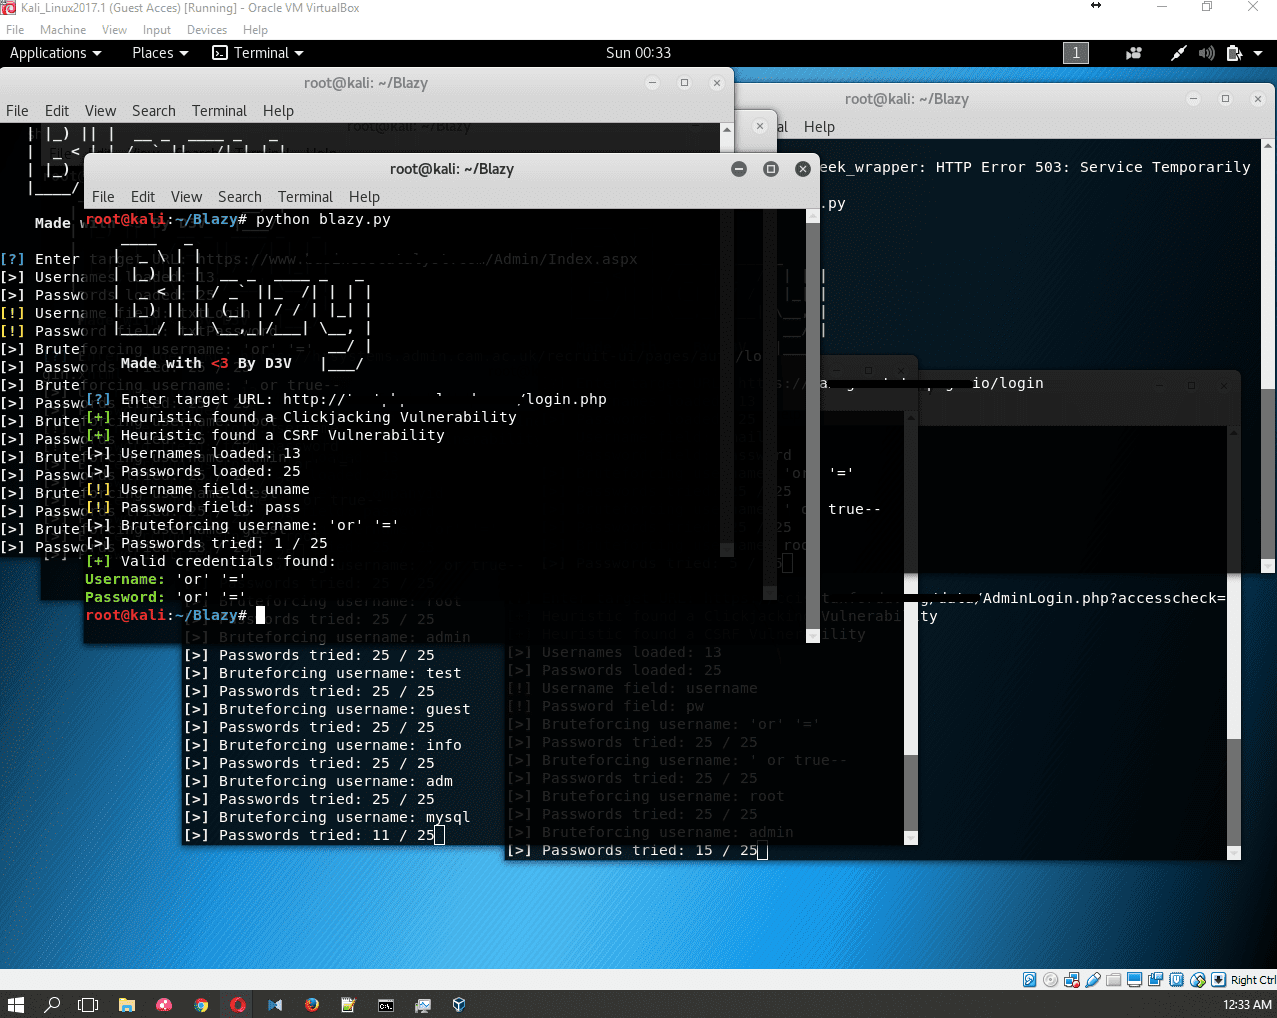The width and height of the screenshot is (1277, 1018).
Task: Open File menu in front Blazy terminal
Action: click(x=103, y=197)
